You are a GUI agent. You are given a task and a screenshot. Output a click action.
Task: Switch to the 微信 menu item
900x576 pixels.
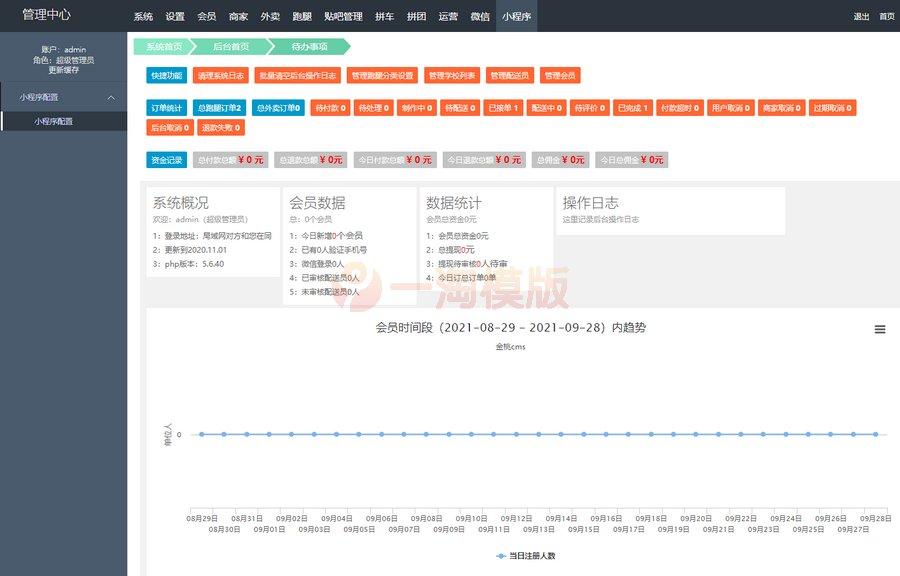pyautogui.click(x=479, y=16)
